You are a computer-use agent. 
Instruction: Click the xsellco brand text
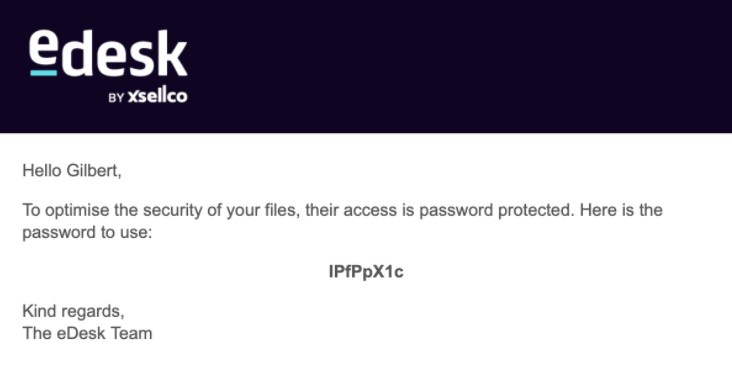[x=157, y=96]
